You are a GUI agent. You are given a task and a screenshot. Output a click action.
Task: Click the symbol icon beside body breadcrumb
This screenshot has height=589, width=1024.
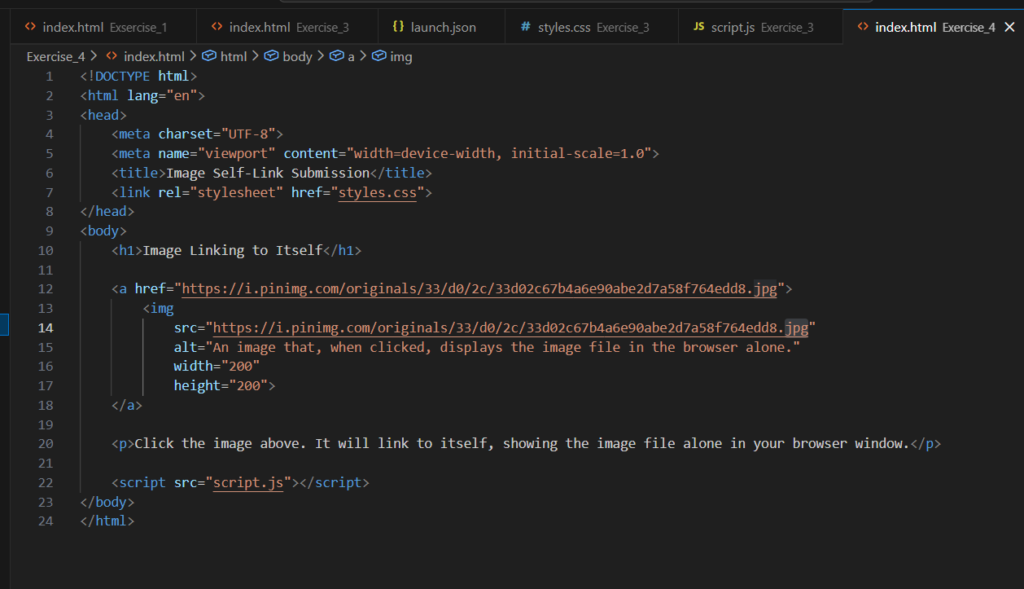(x=270, y=57)
